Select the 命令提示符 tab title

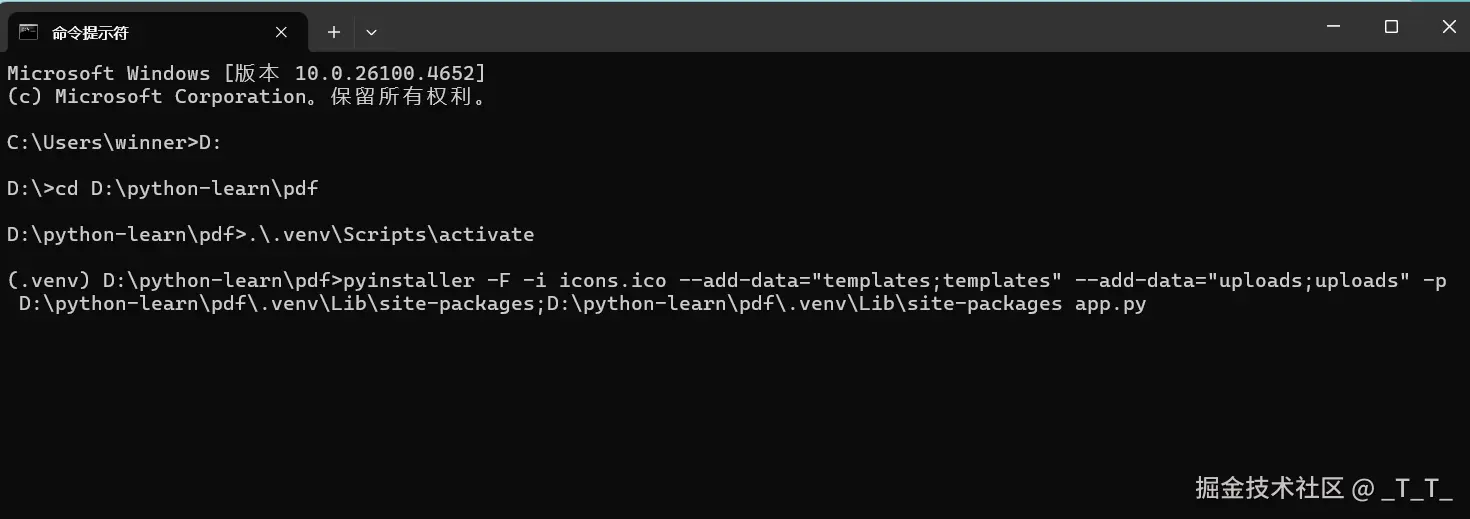click(90, 32)
